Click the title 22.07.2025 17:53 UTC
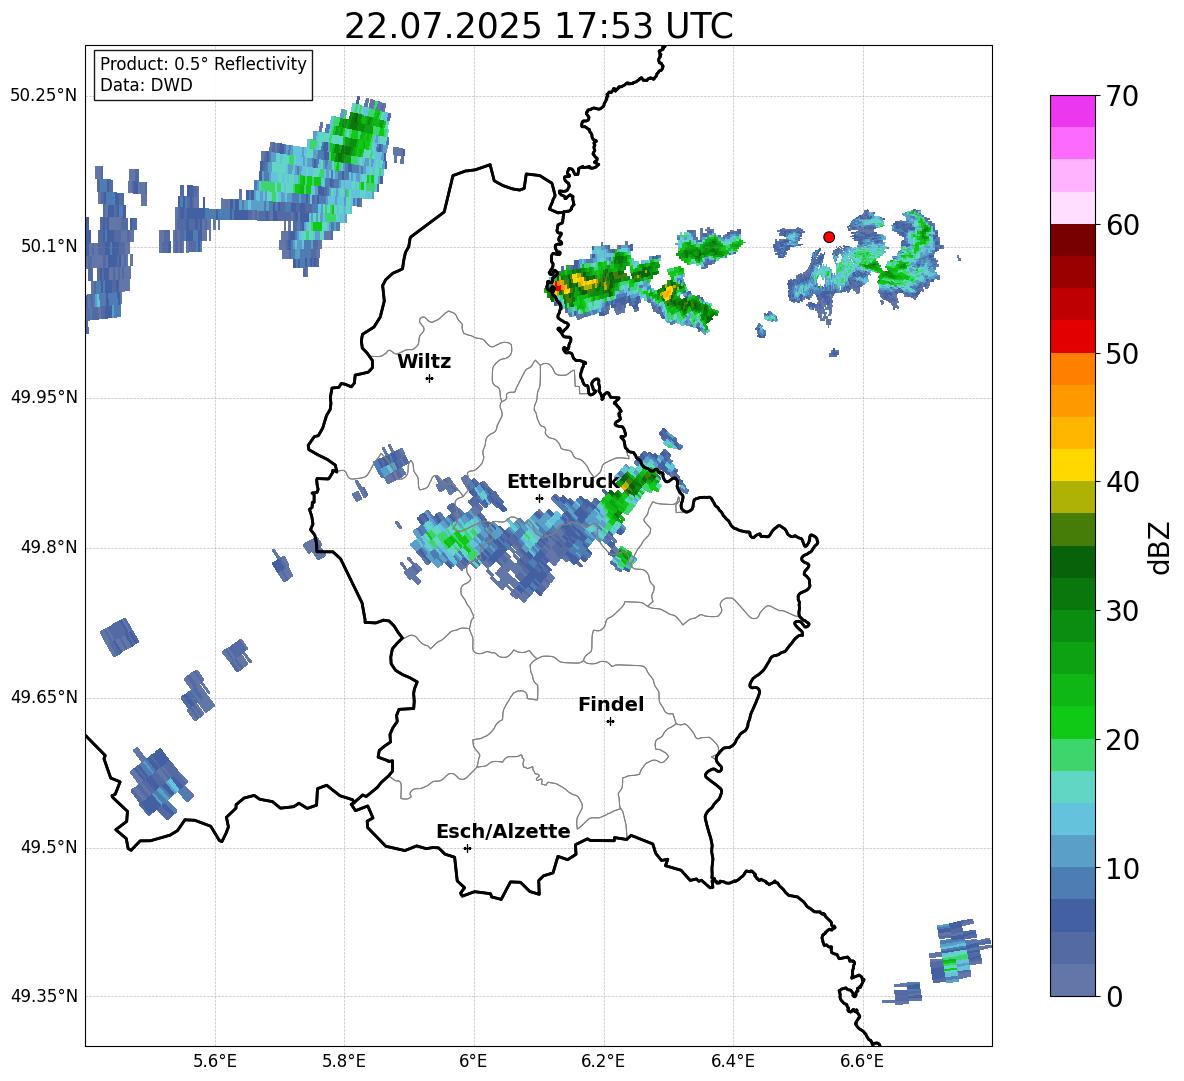Image resolution: width=1184 pixels, height=1081 pixels. click(538, 26)
